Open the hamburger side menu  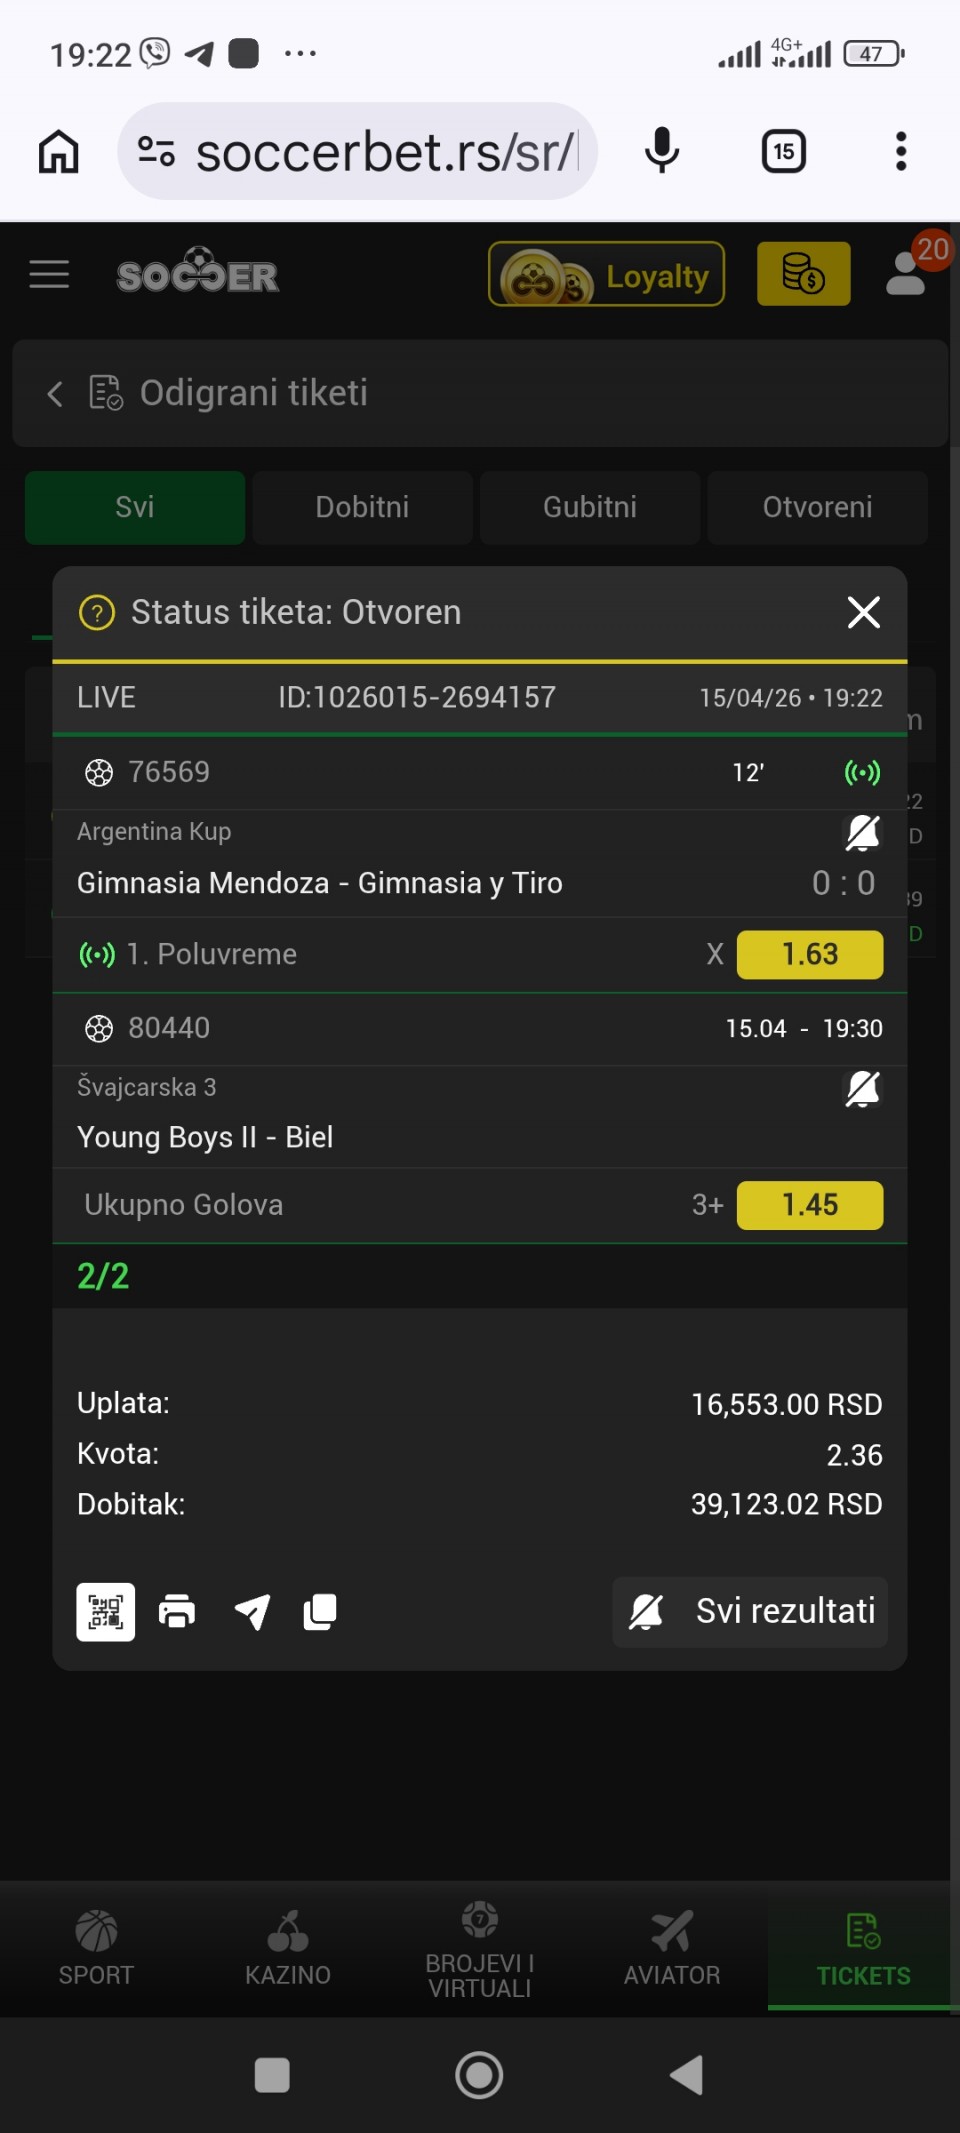[x=49, y=274]
